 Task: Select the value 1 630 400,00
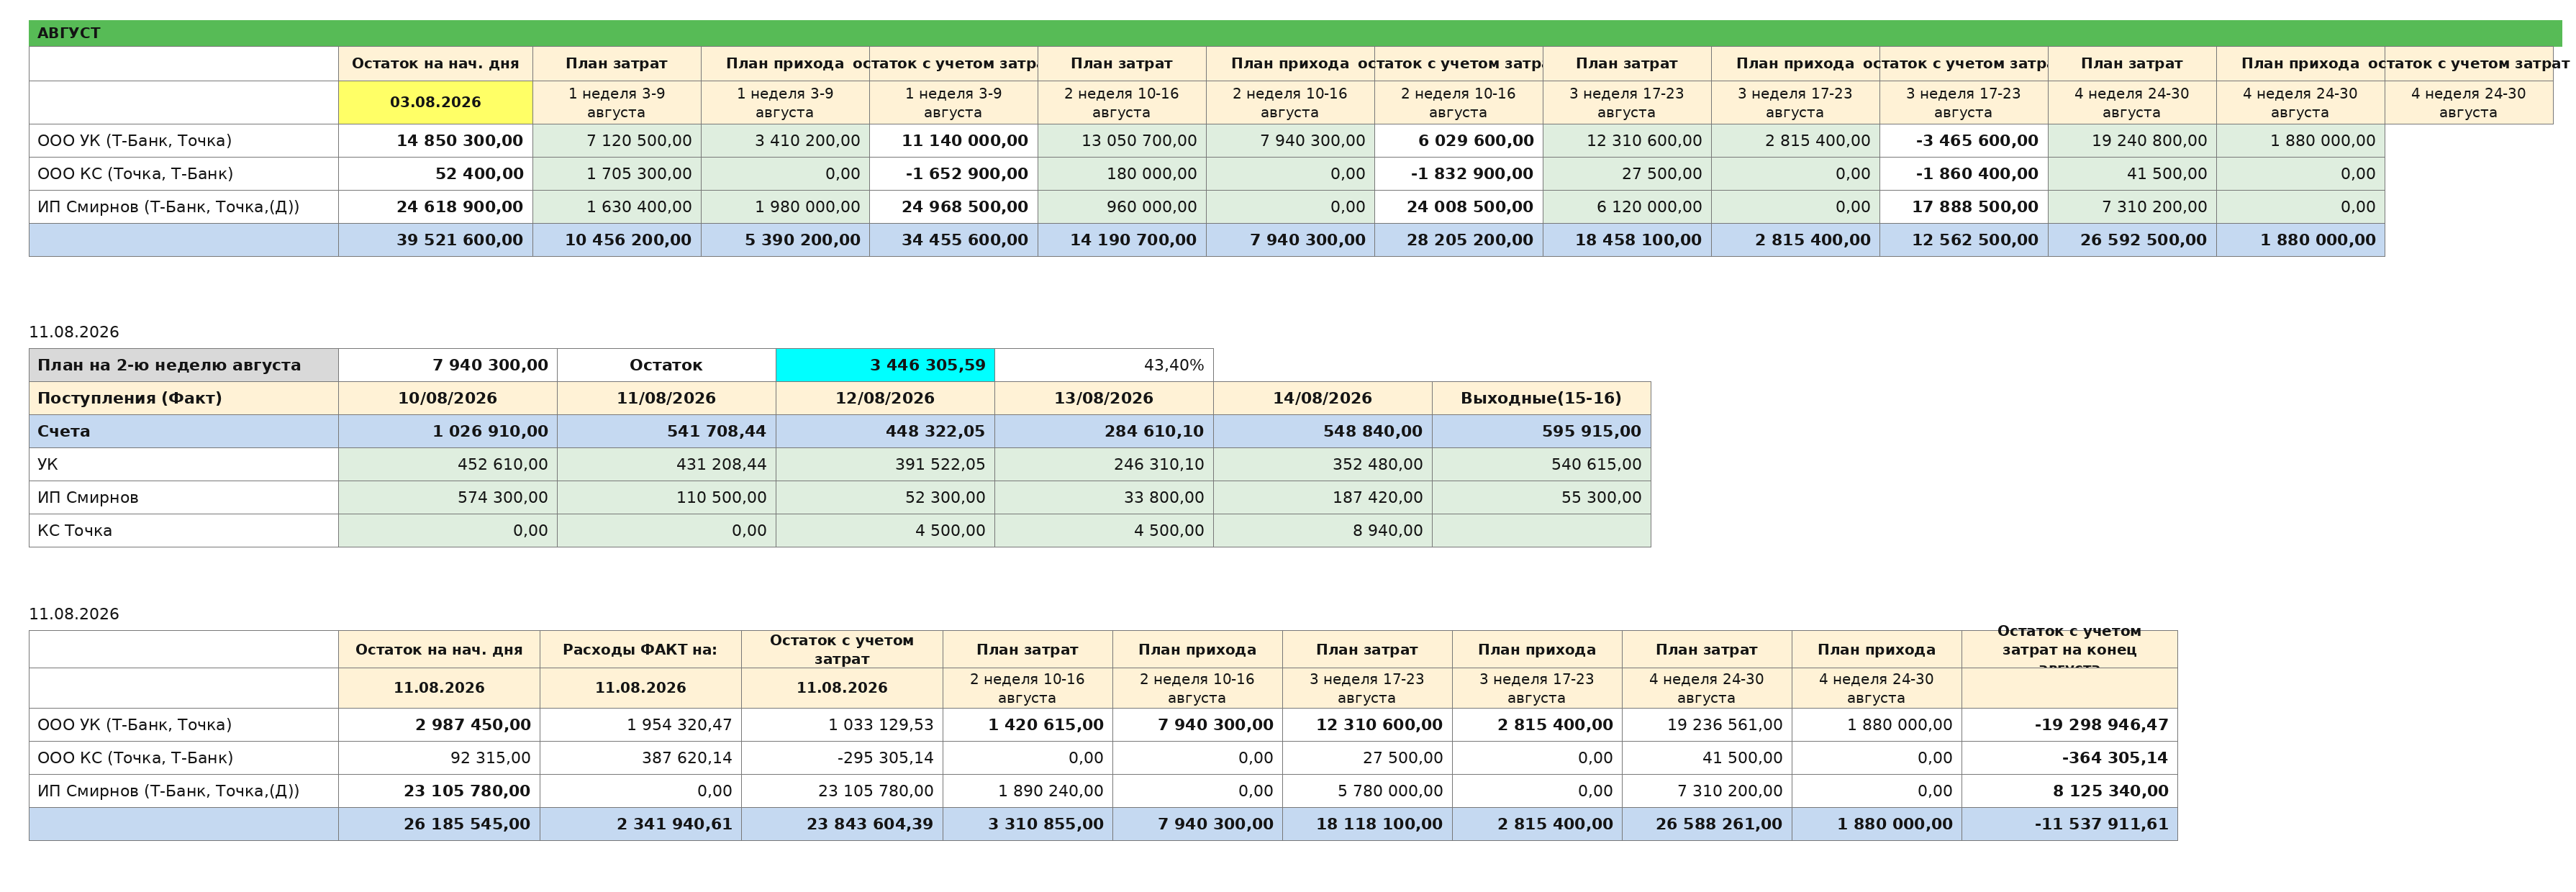pos(616,207)
